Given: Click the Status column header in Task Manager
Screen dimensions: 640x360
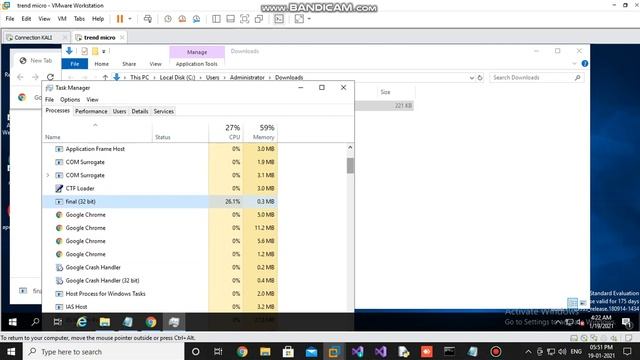Looking at the screenshot, I should [180, 132].
